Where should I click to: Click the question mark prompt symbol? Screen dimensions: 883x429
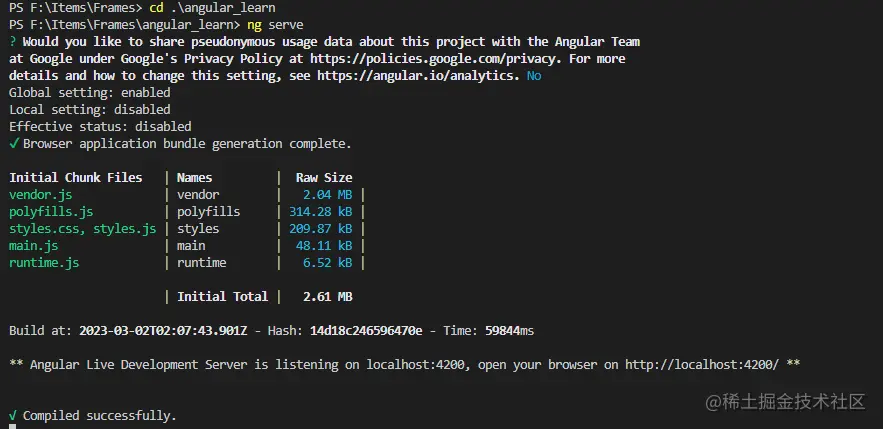coord(12,41)
